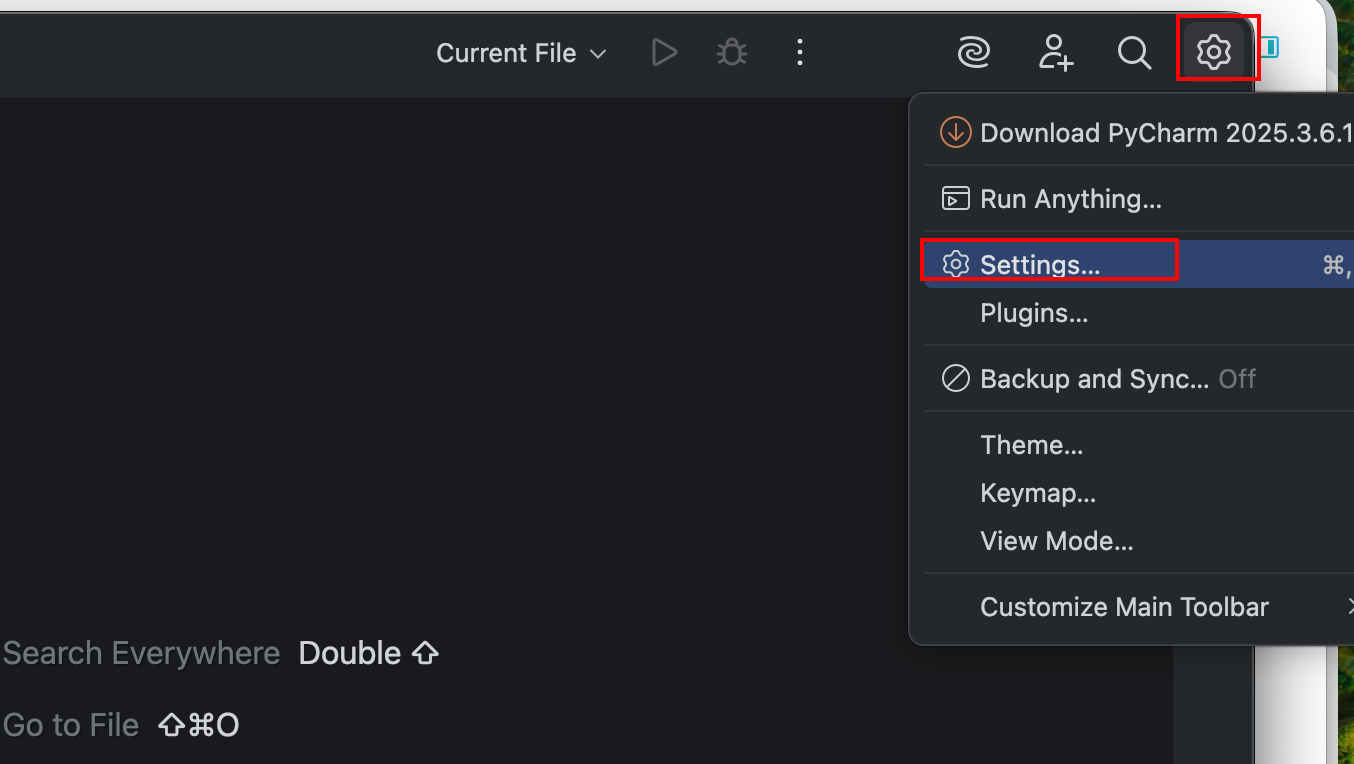Select Backup and Sync menu entry

[1139, 379]
